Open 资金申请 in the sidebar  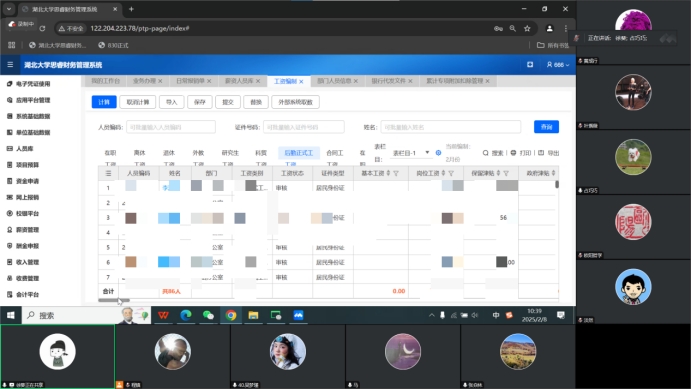point(27,181)
